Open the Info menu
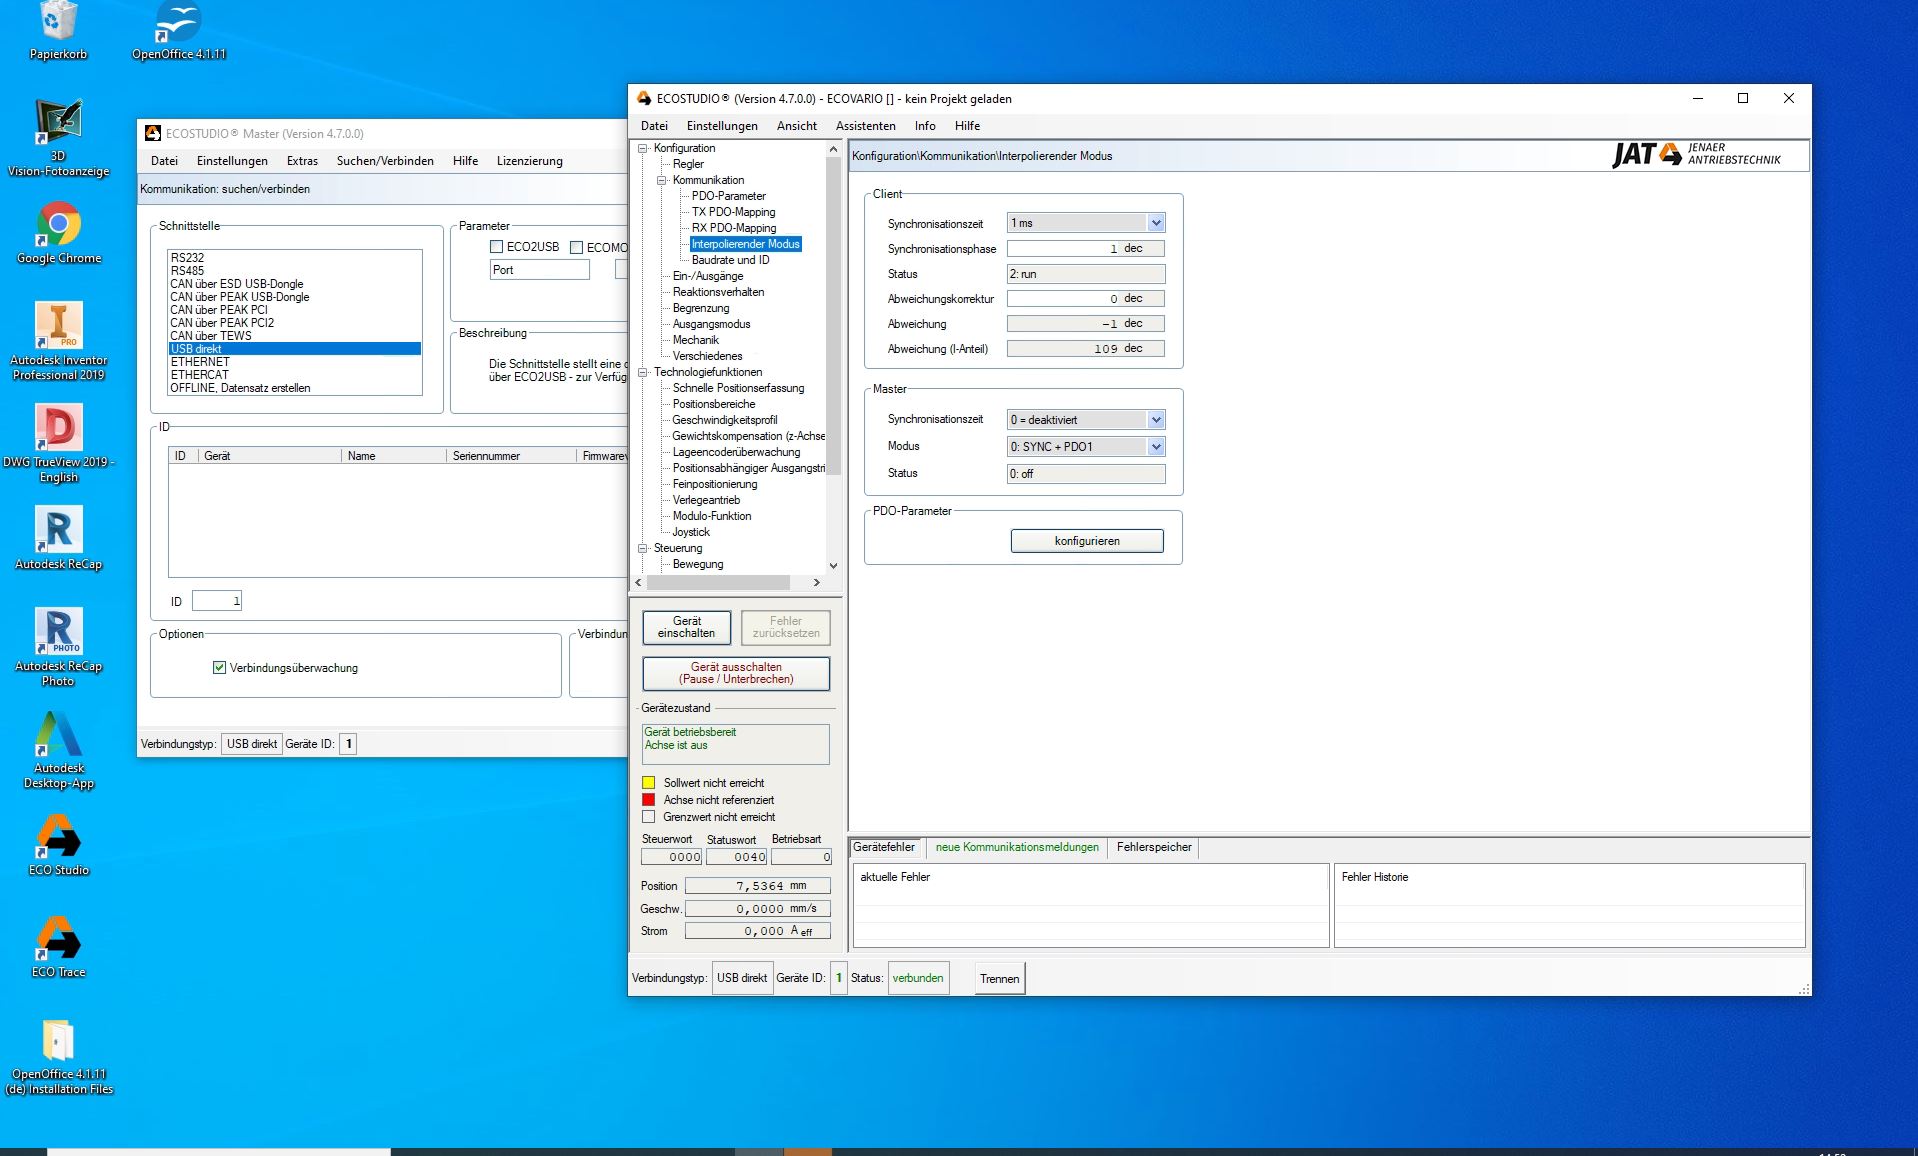The image size is (1918, 1156). 925,126
